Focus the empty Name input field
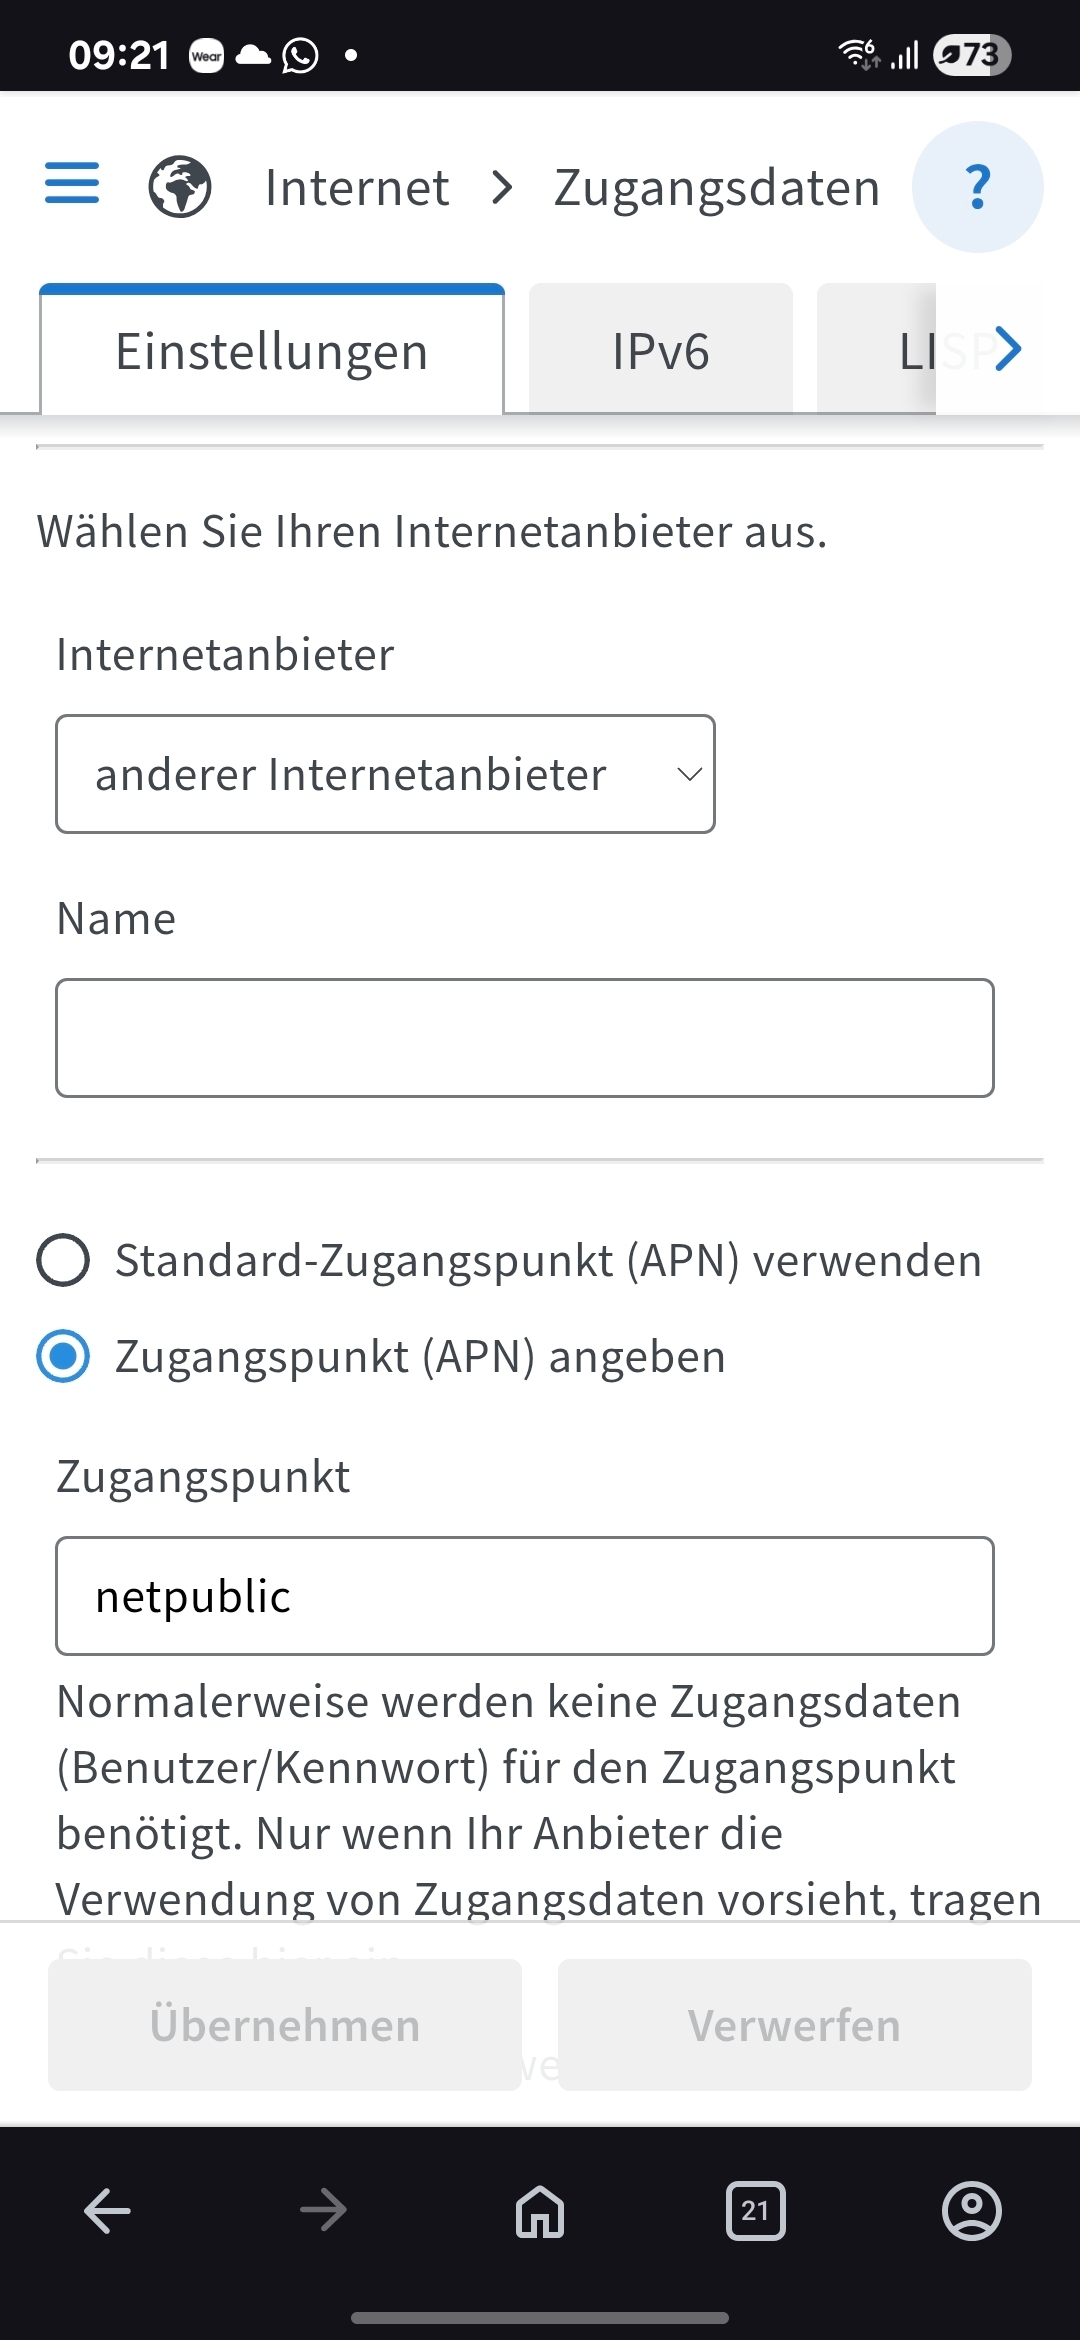 point(525,1038)
